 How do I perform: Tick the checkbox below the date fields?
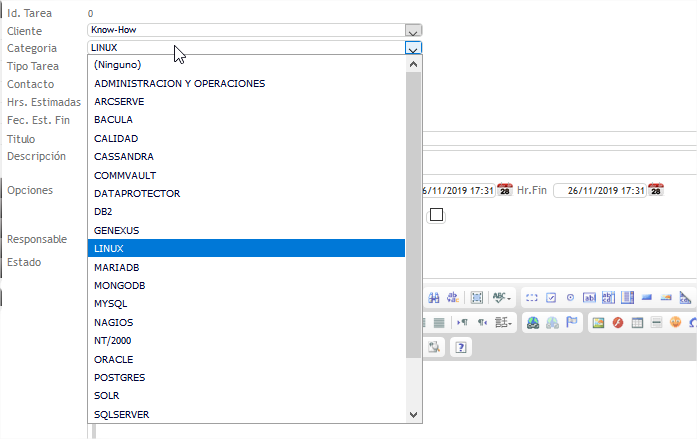(436, 215)
